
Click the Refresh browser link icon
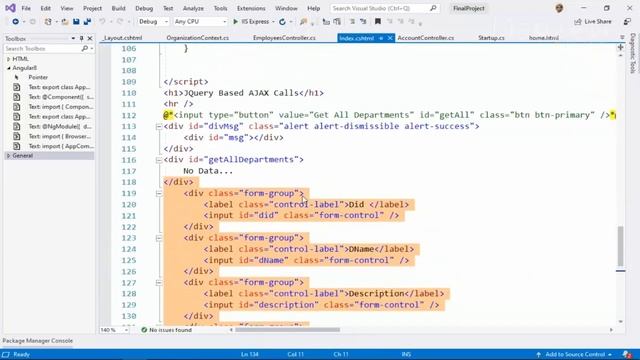tap(282, 22)
